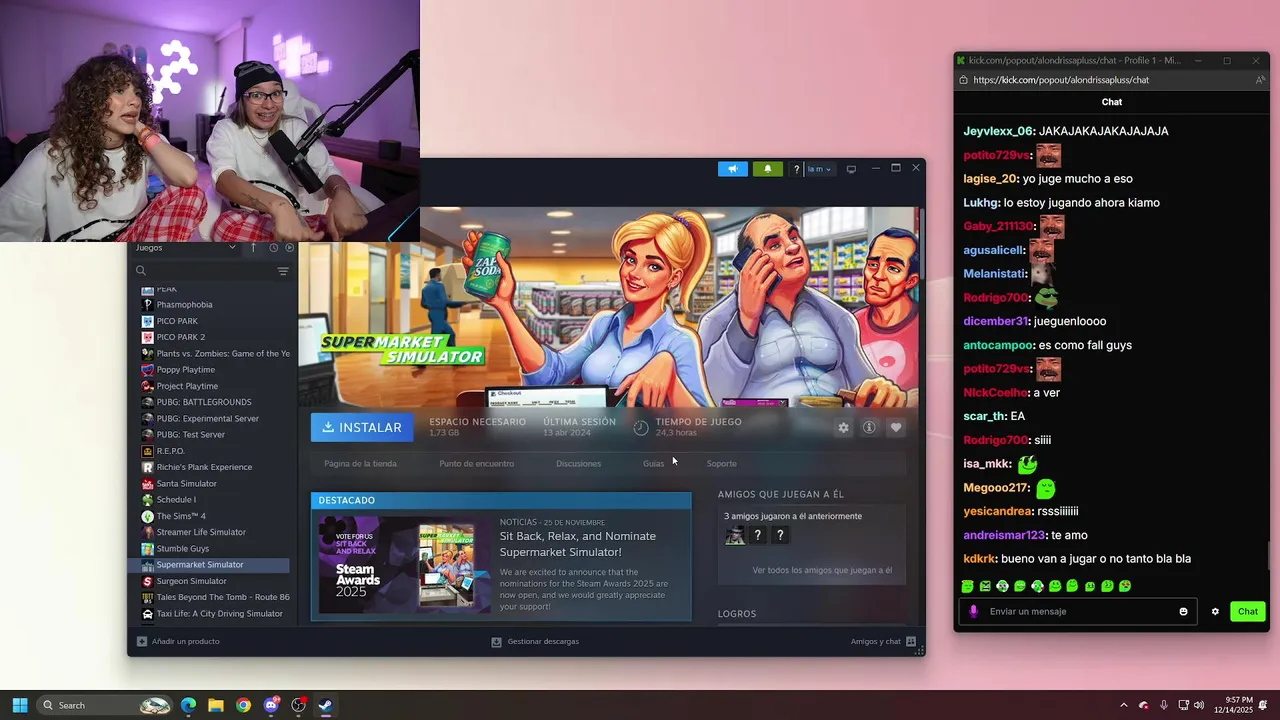Click the INSTALAR button

(x=362, y=427)
